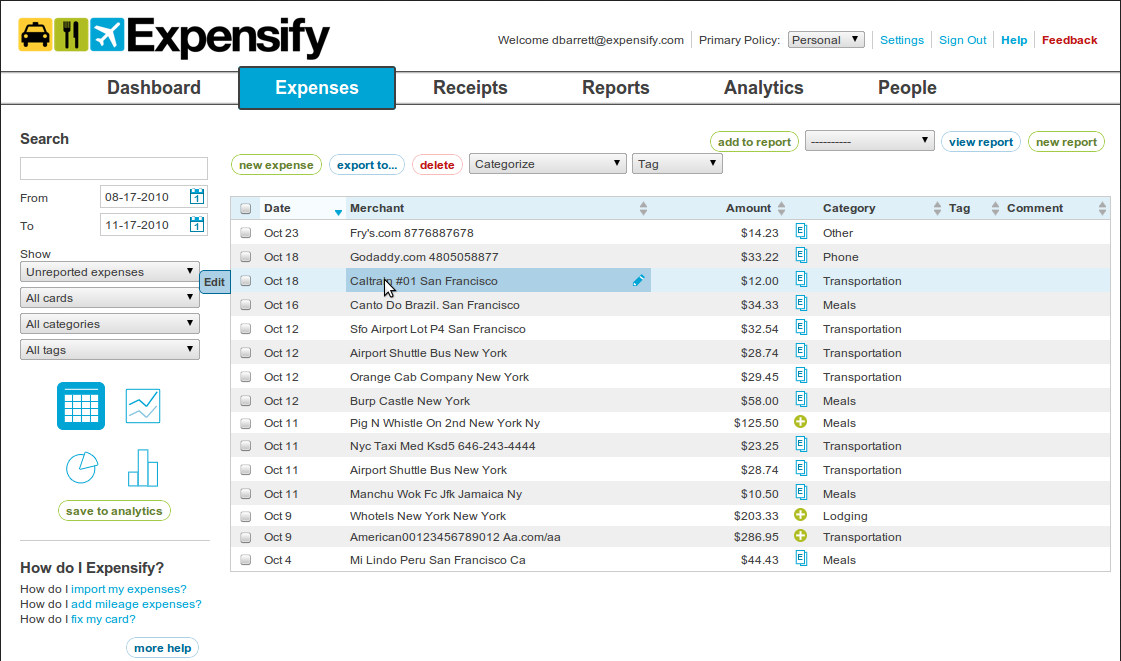Viewport: 1121px width, 661px height.
Task: Open the From date calendar picker
Action: (x=195, y=197)
